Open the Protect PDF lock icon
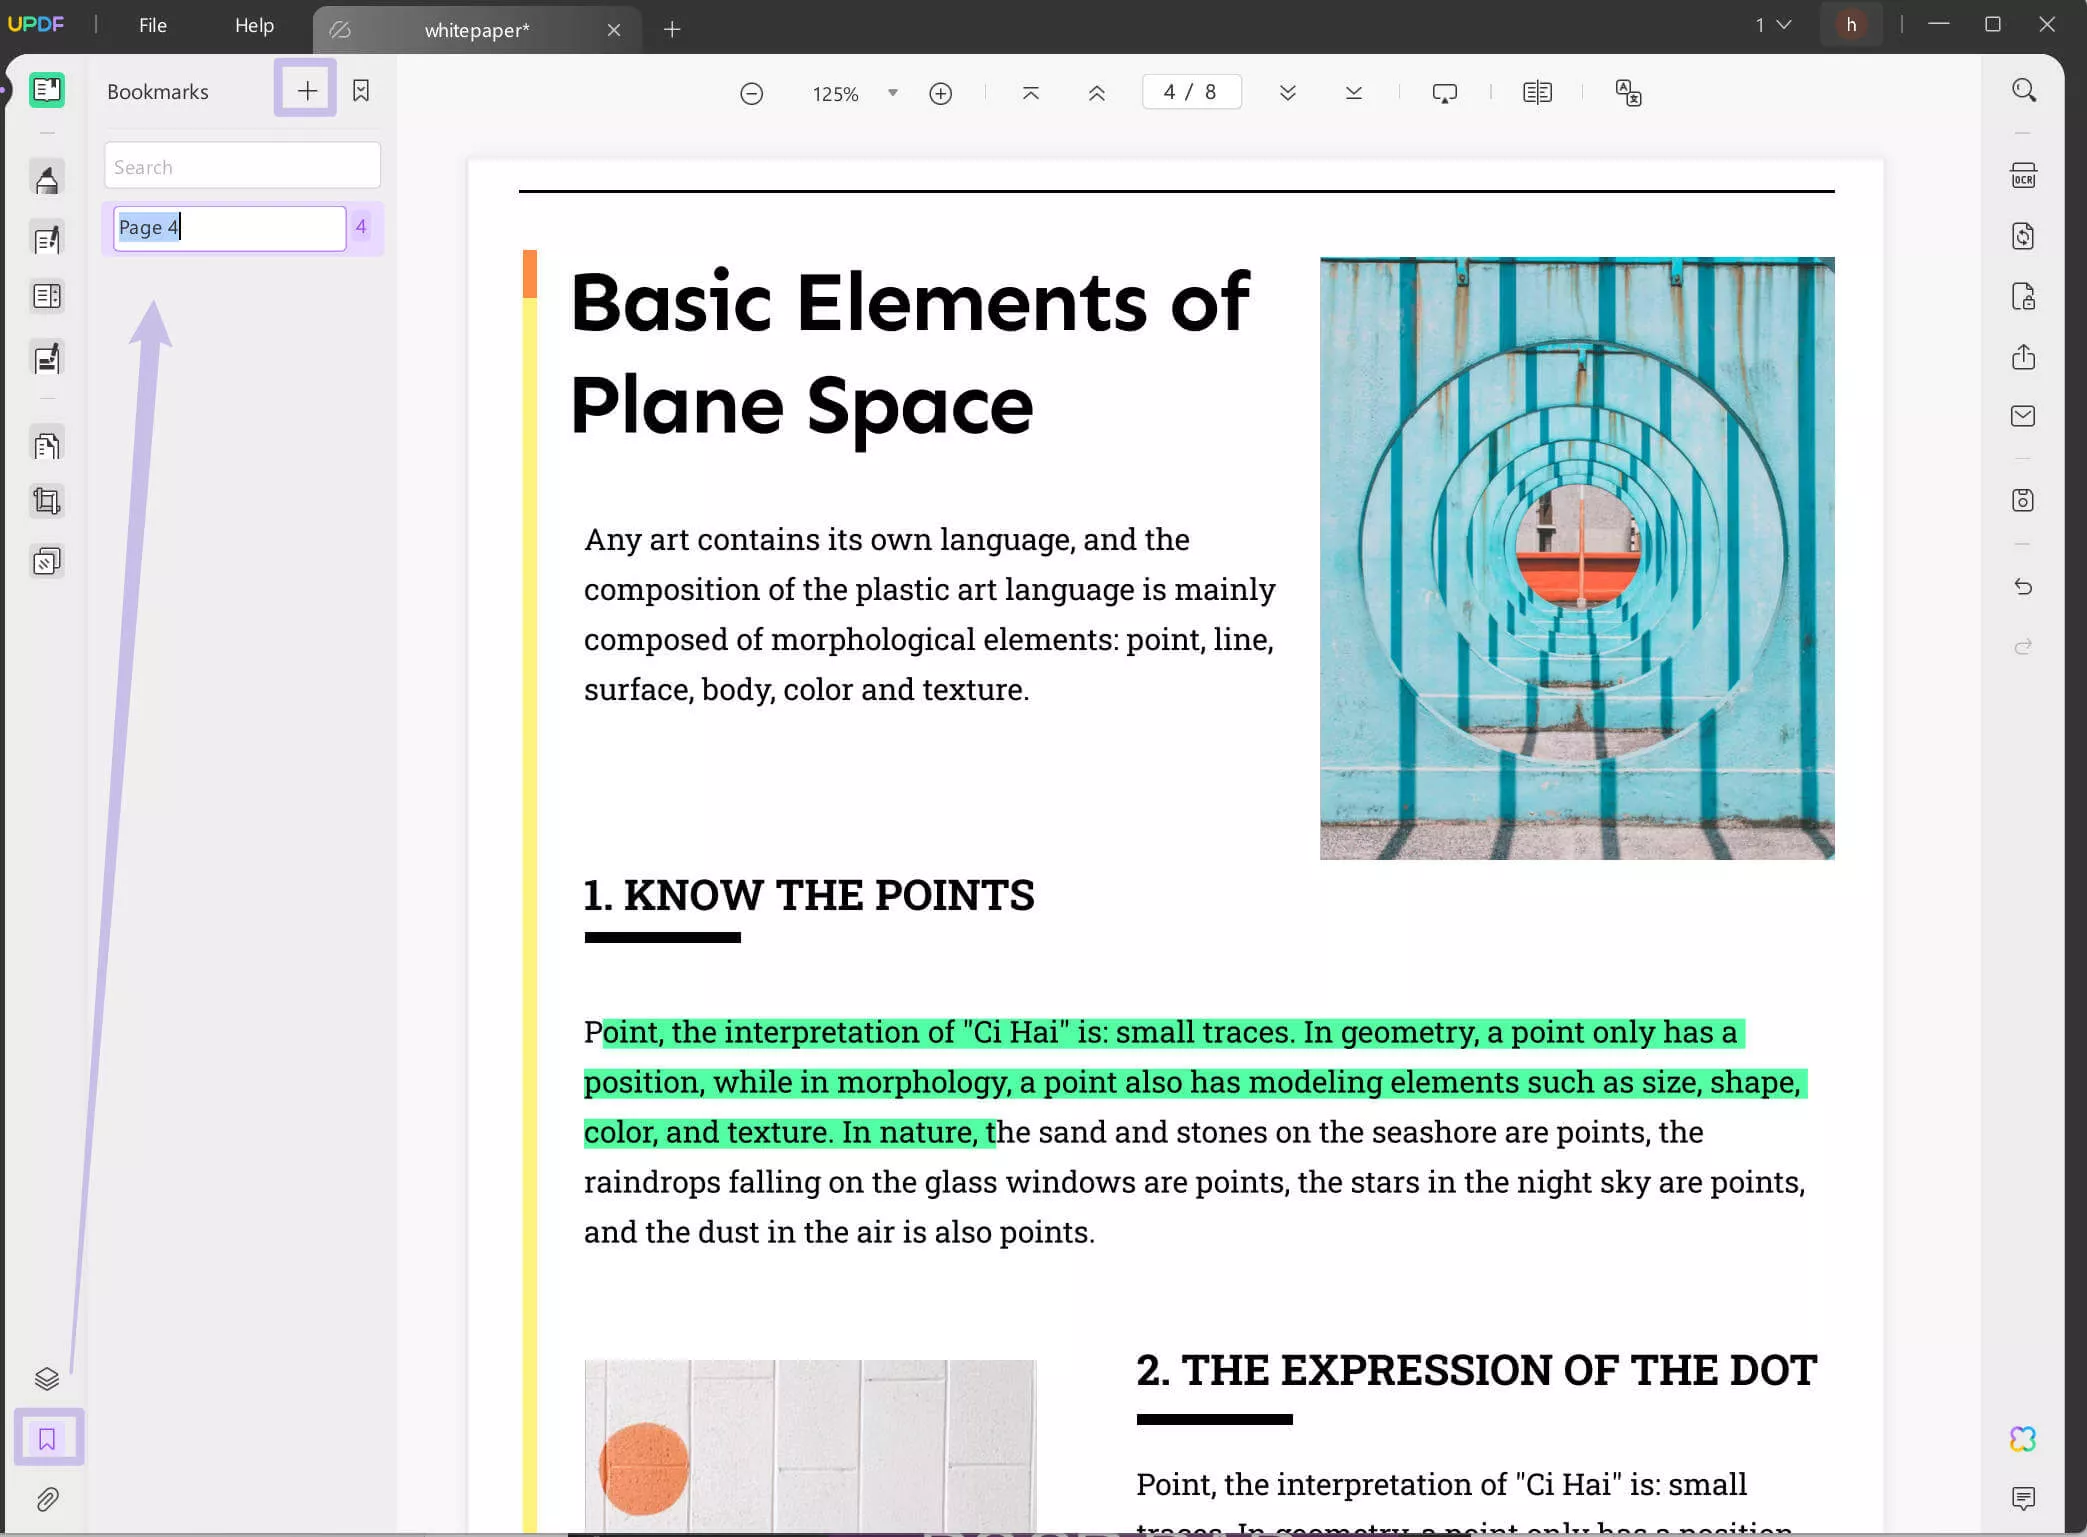 coord(2023,296)
